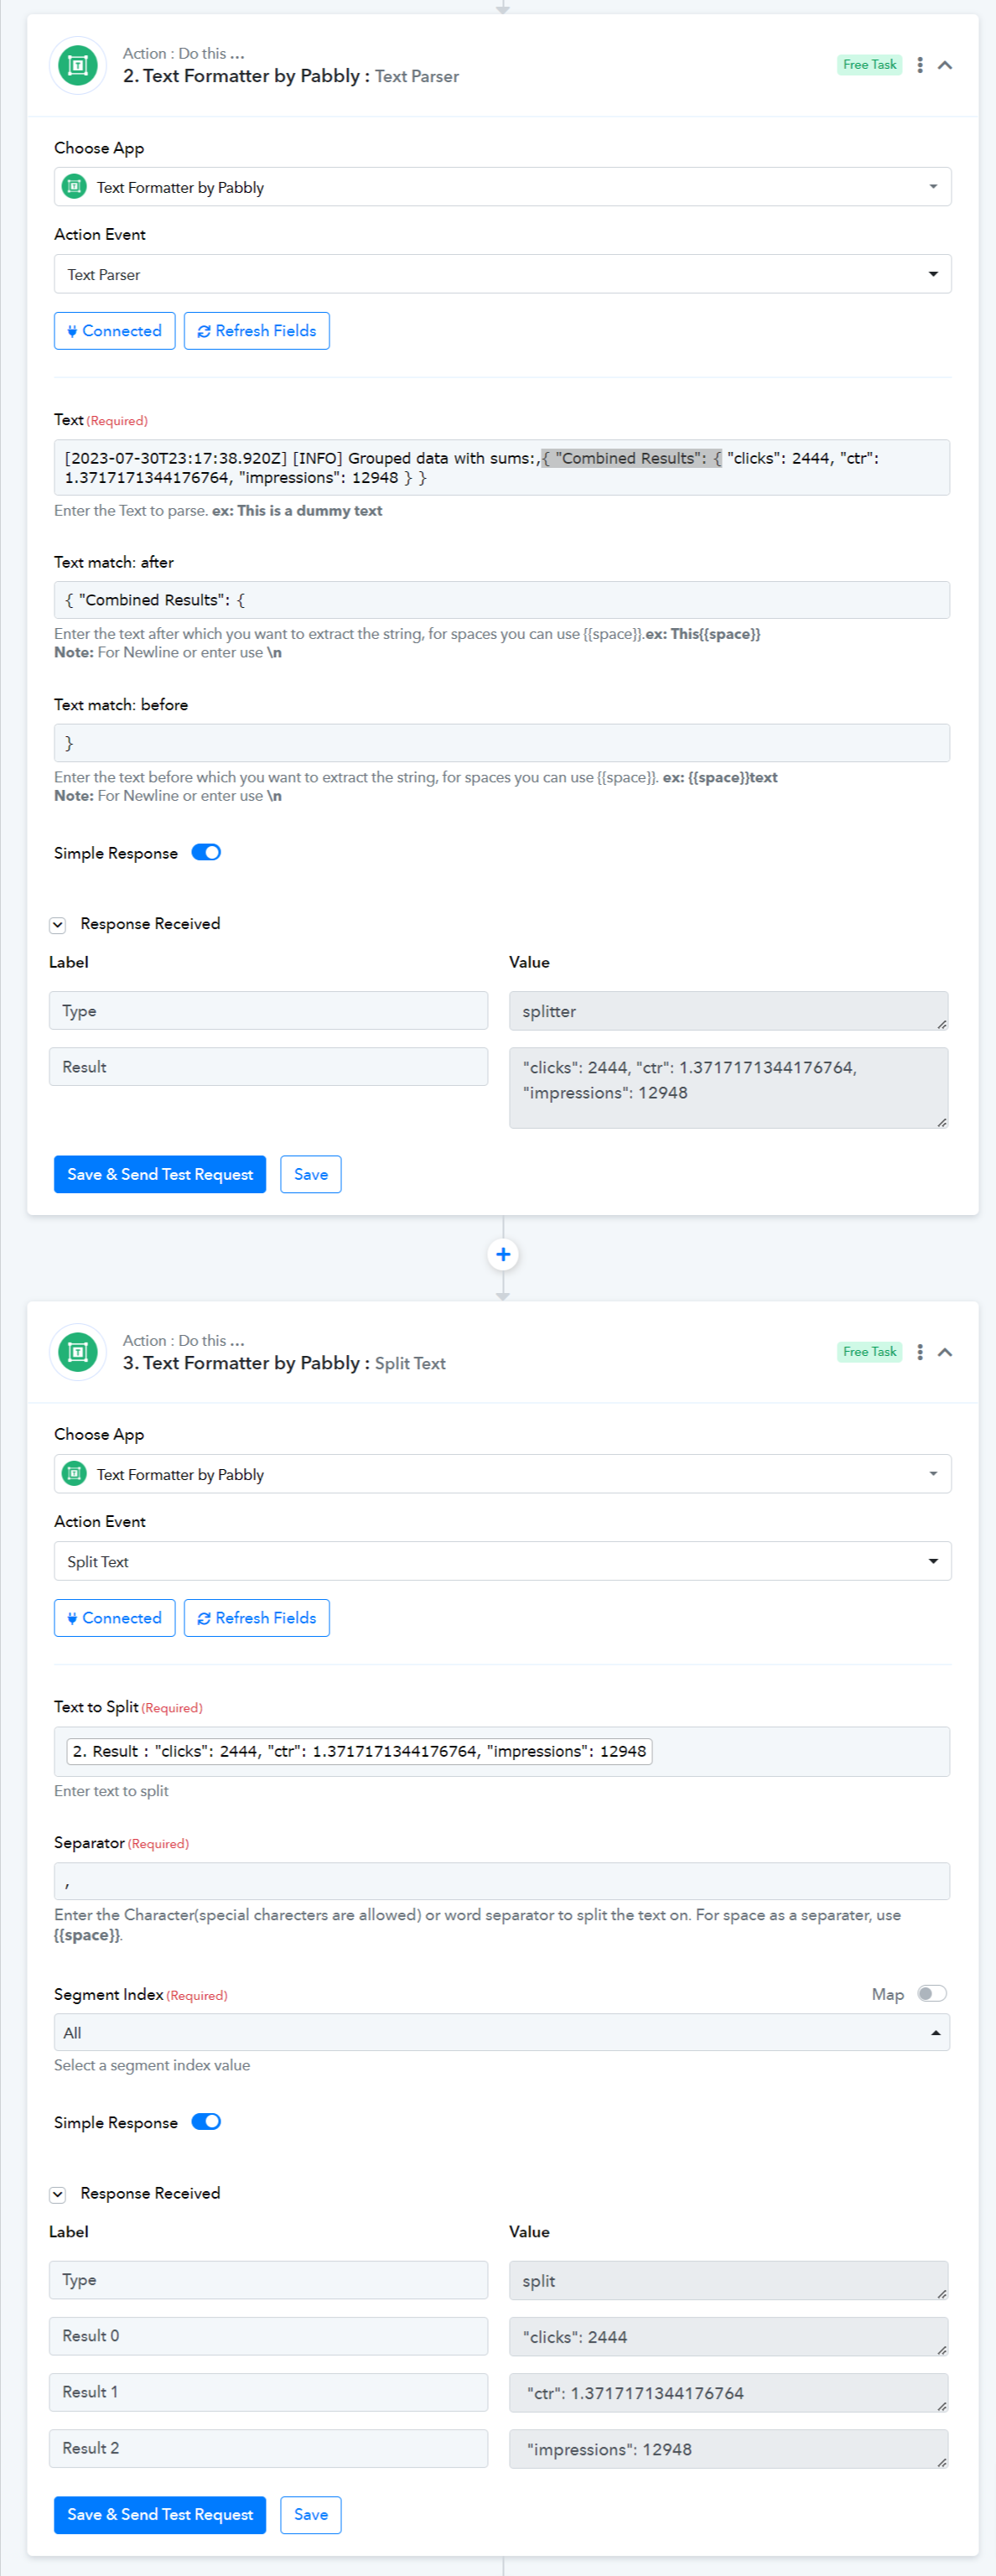Open the Segment Index dropdown showing All
Viewport: 996px width, 2576px height.
[x=502, y=2032]
